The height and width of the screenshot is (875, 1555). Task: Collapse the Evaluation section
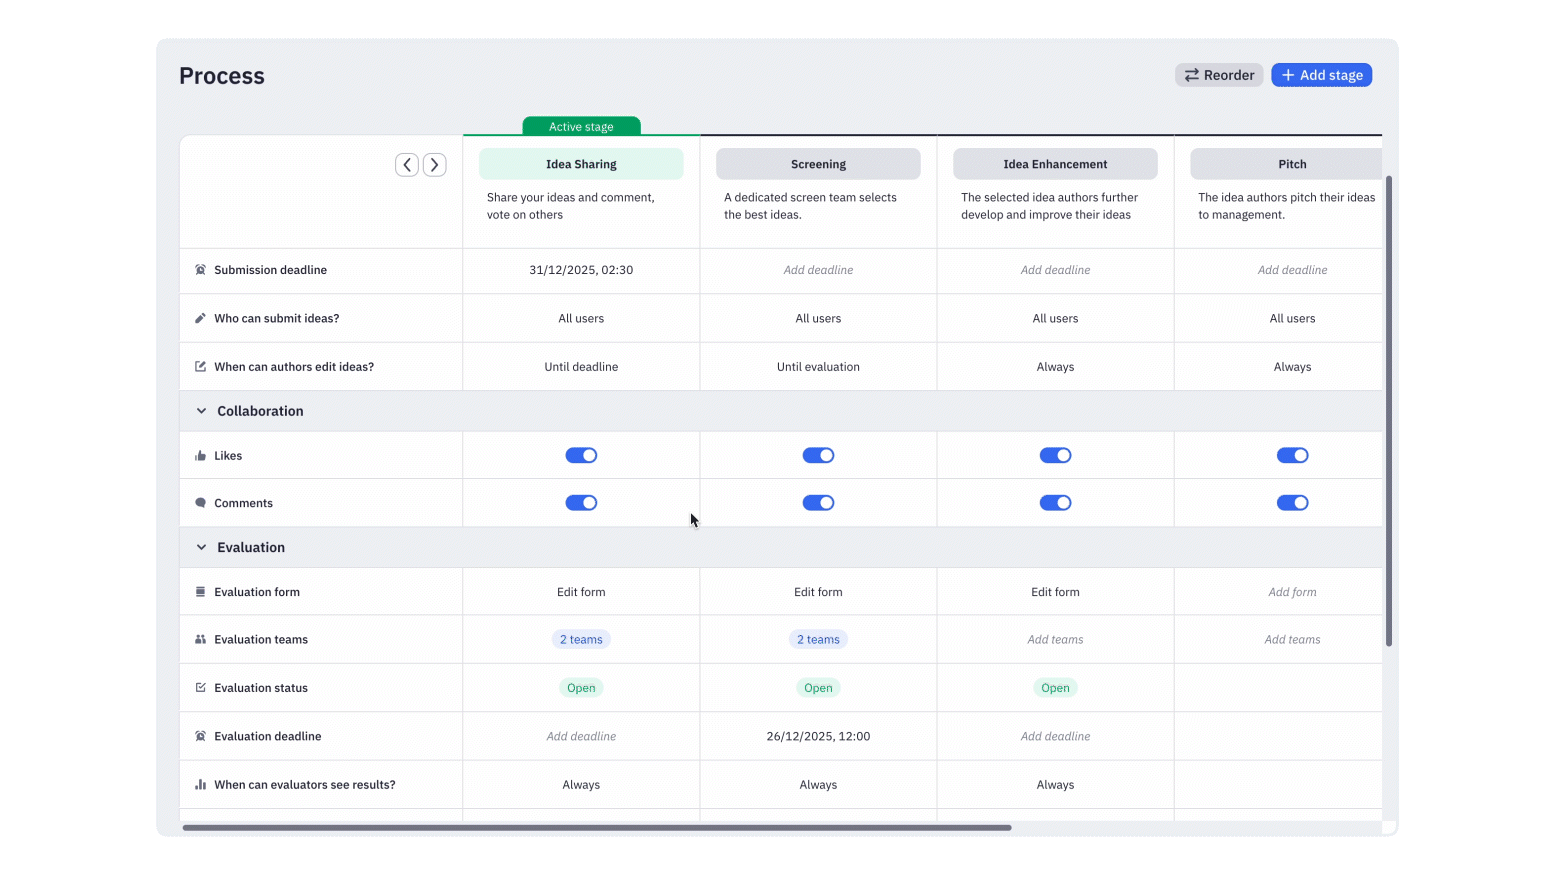tap(201, 548)
